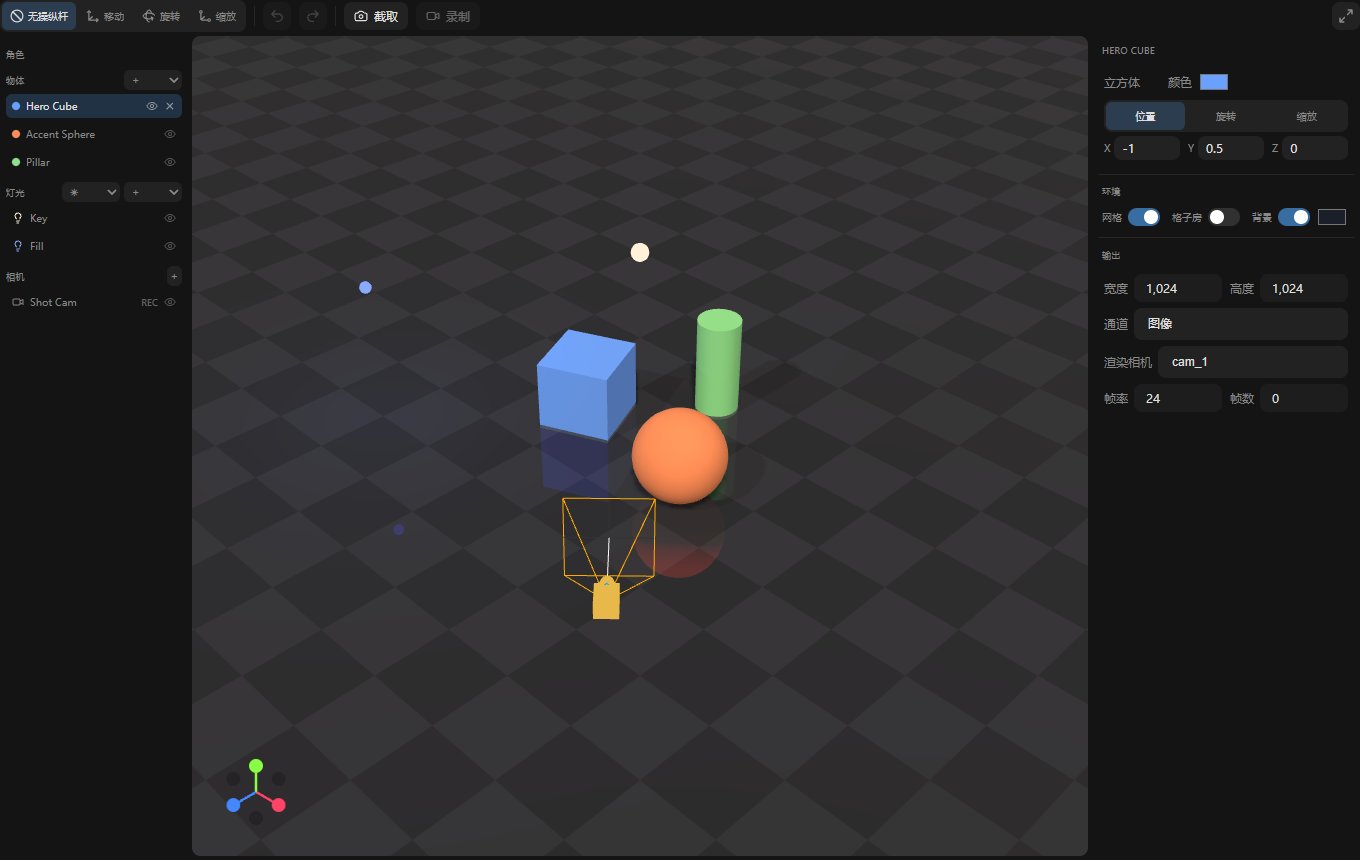1360x860 pixels.
Task: Click the blue Z axis gizmo handle
Action: click(x=233, y=805)
